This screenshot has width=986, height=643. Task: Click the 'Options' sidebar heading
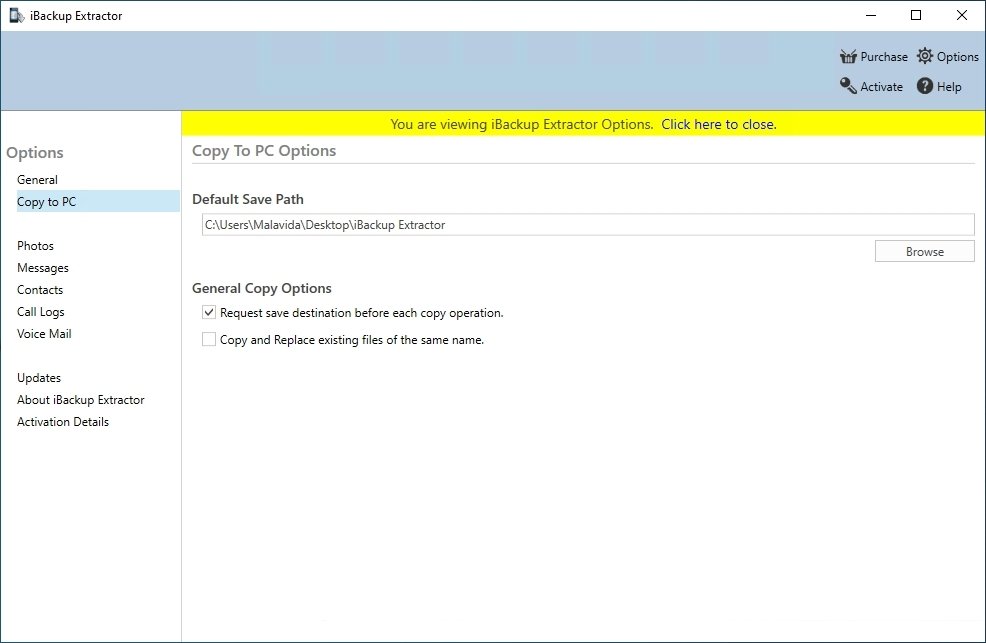click(35, 153)
